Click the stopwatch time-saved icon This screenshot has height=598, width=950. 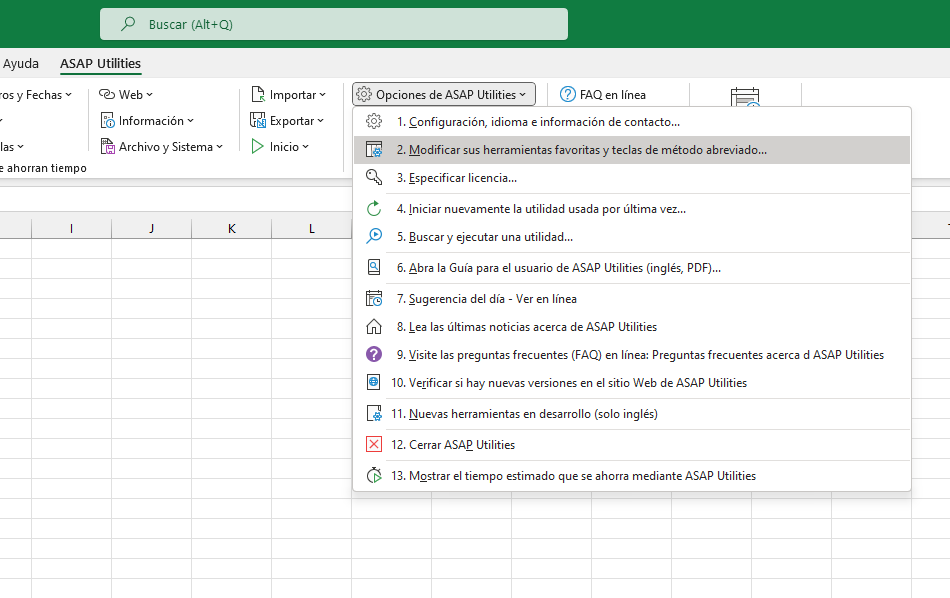pyautogui.click(x=374, y=476)
